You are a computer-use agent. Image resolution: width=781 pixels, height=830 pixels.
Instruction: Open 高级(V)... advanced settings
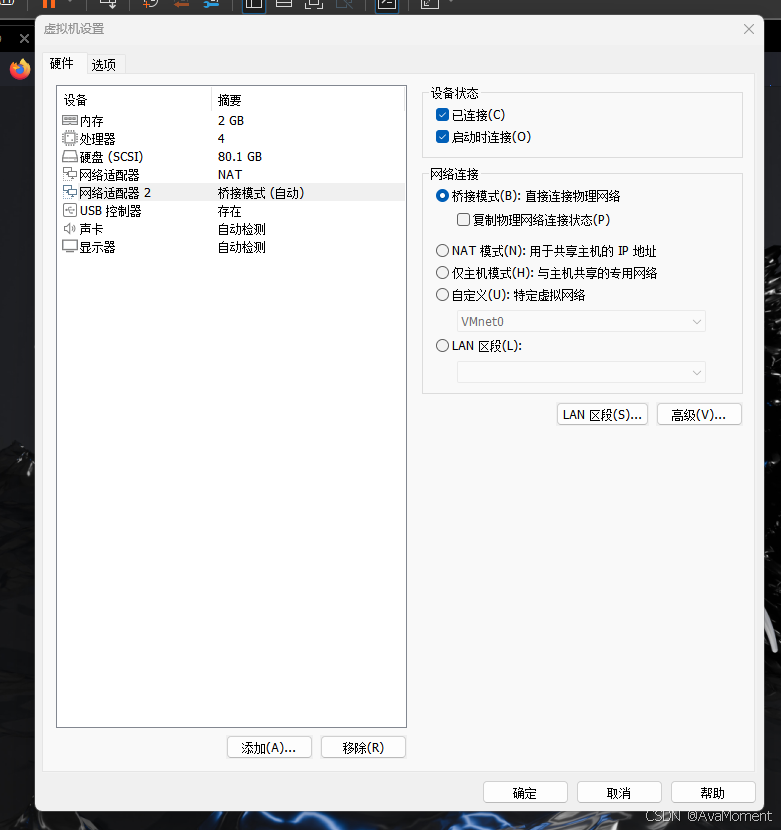tap(699, 414)
